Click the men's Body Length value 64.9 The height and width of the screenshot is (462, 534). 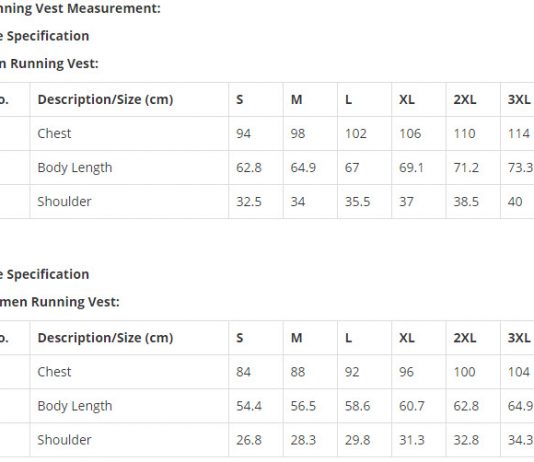click(x=303, y=168)
